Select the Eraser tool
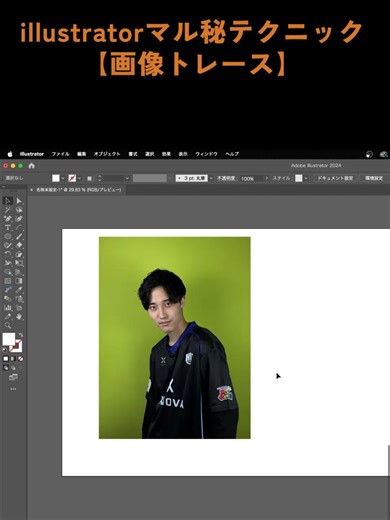Screen dimensions: 390x520 pos(19,245)
